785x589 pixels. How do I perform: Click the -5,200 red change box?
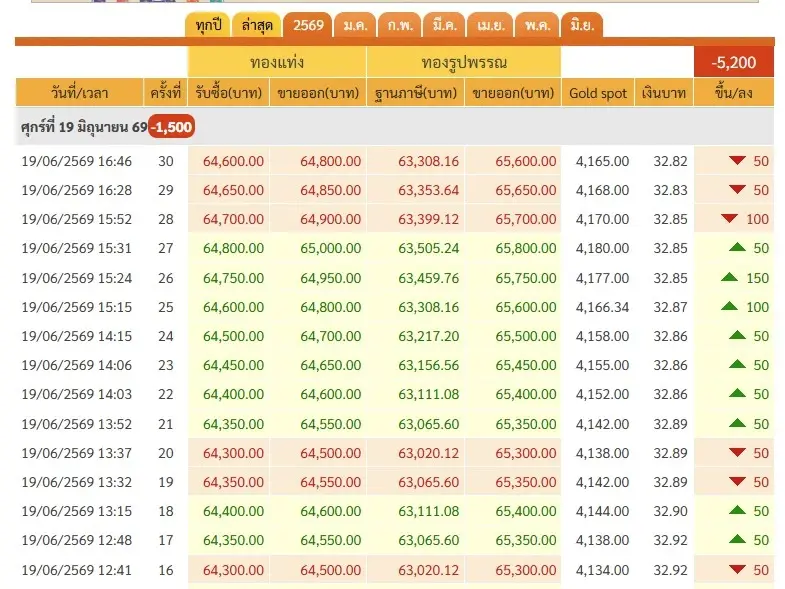(x=733, y=62)
